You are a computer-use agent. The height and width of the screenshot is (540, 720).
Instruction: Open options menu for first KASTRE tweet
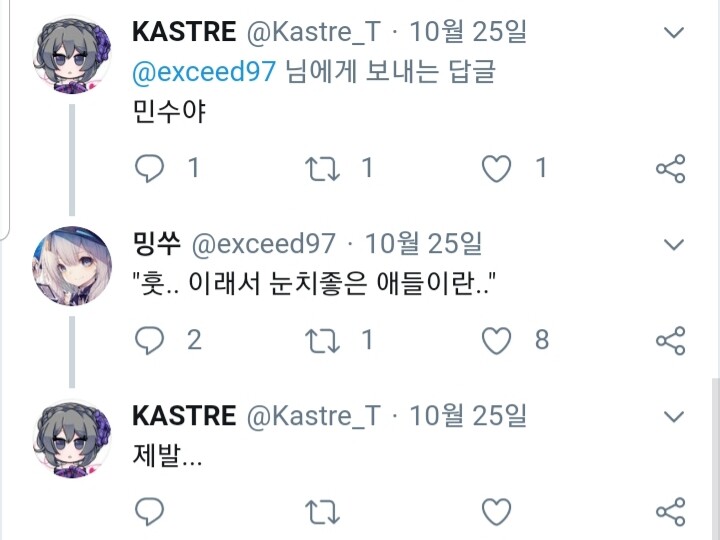[x=674, y=33]
